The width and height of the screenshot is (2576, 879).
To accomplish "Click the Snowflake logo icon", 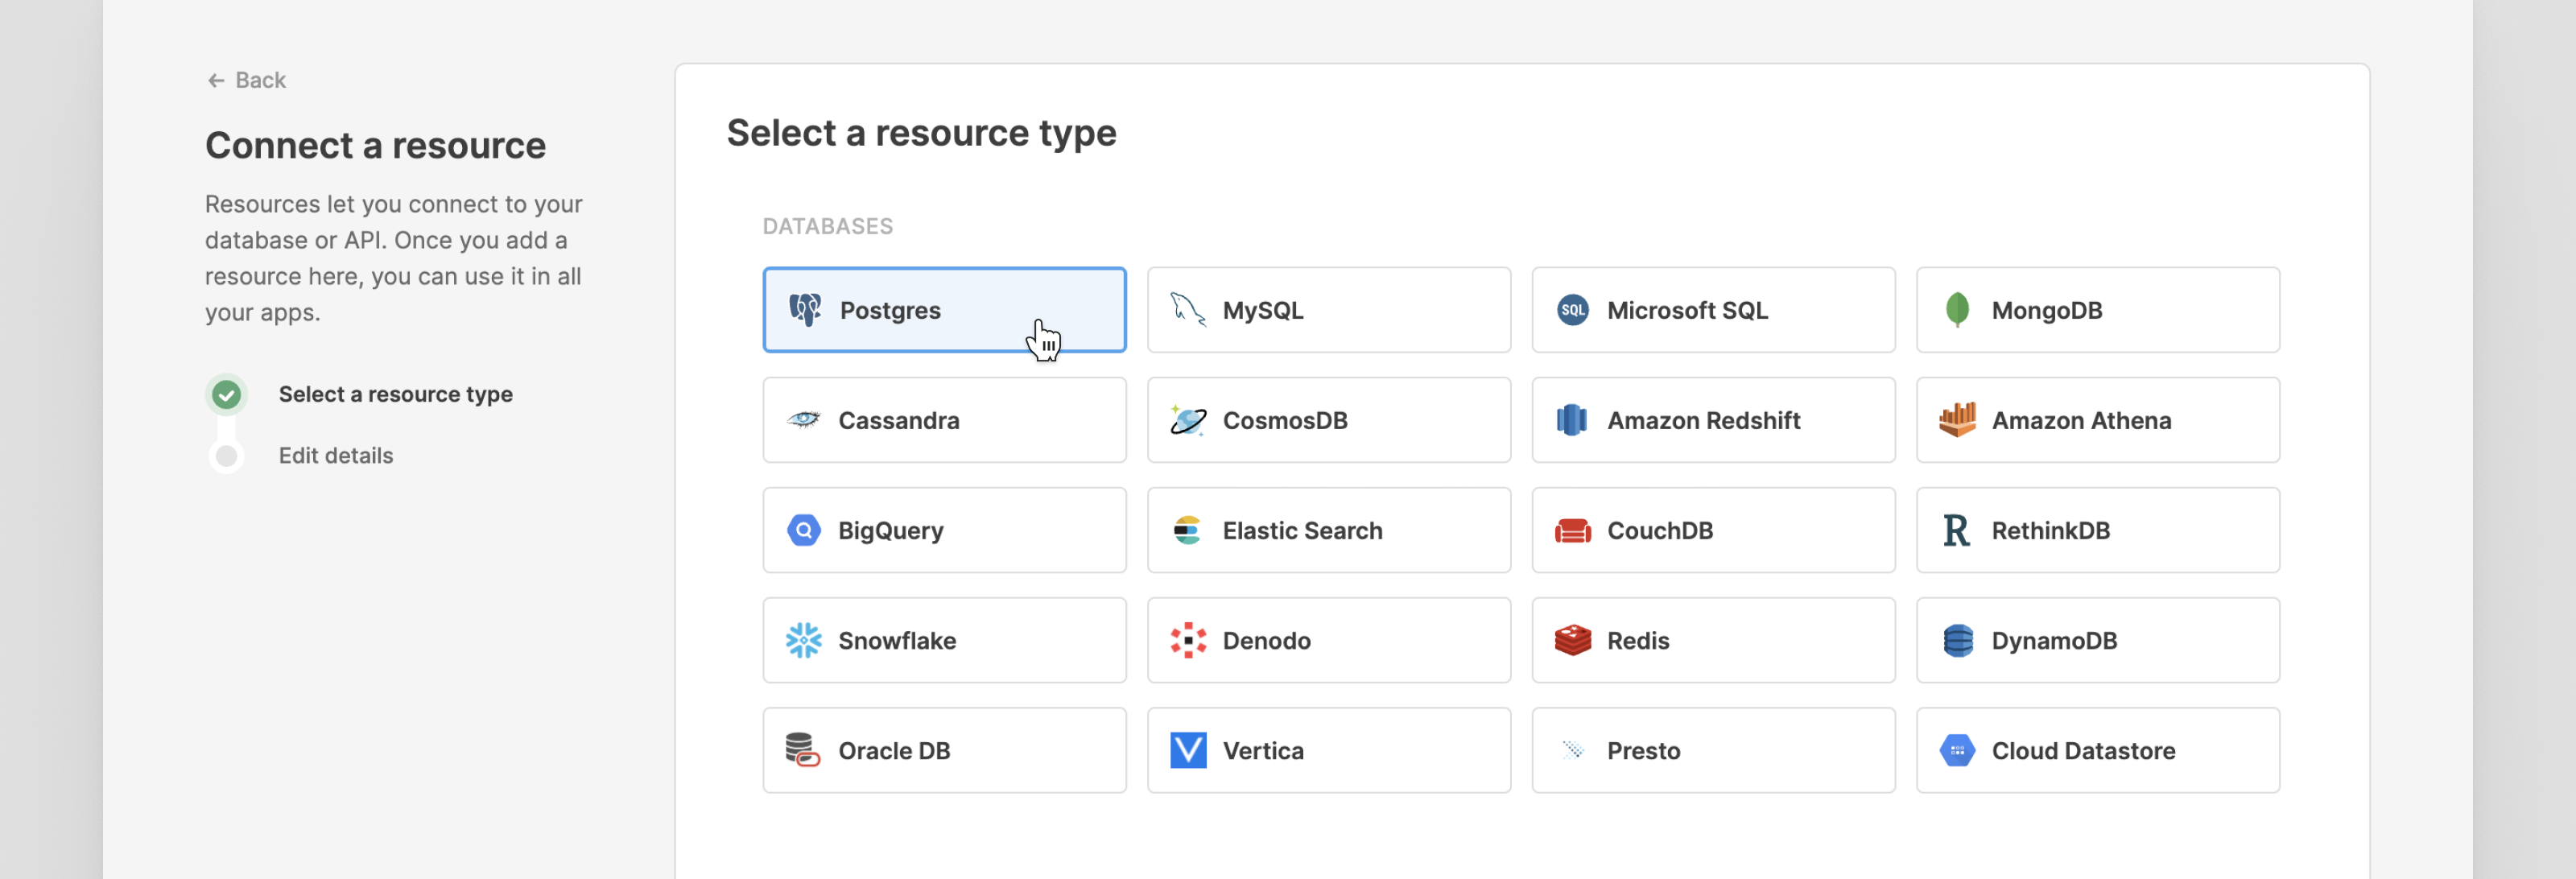I will (x=803, y=640).
